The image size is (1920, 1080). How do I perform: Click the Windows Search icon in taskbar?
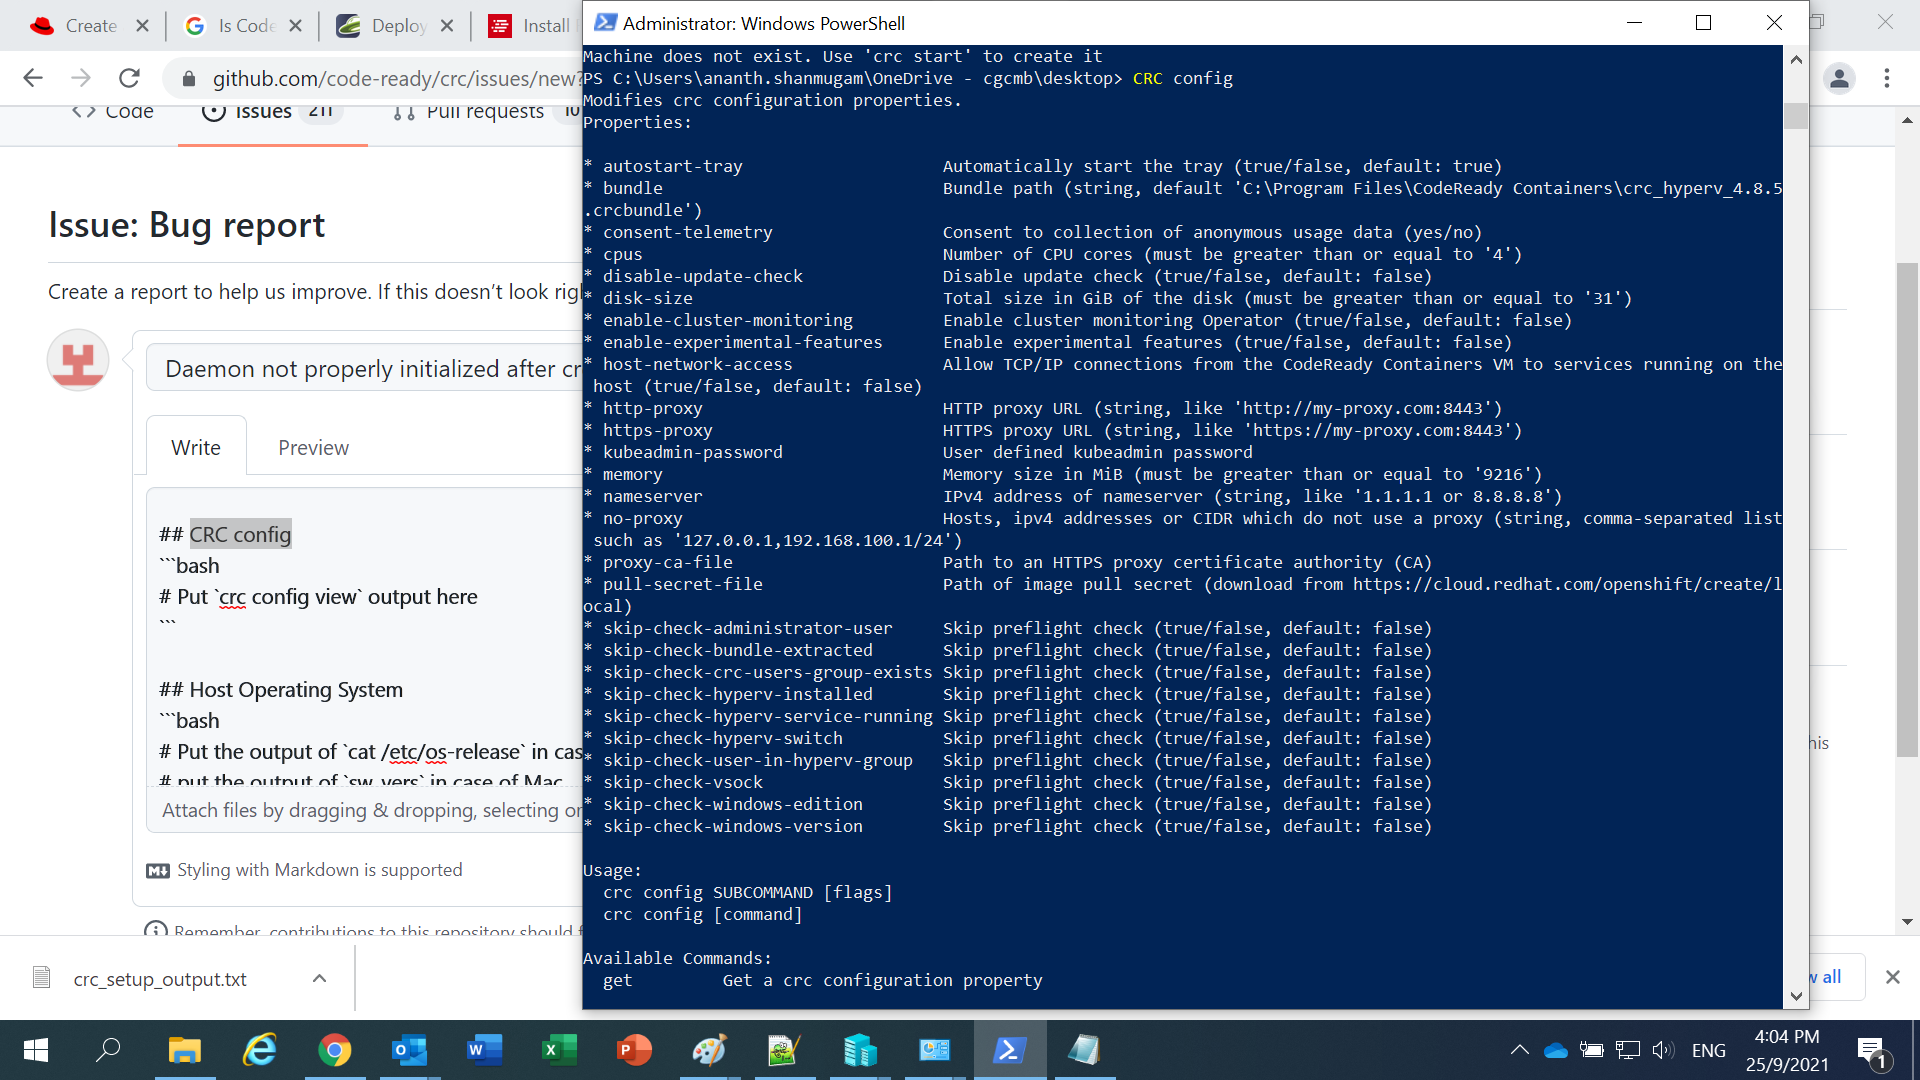pos(109,1050)
